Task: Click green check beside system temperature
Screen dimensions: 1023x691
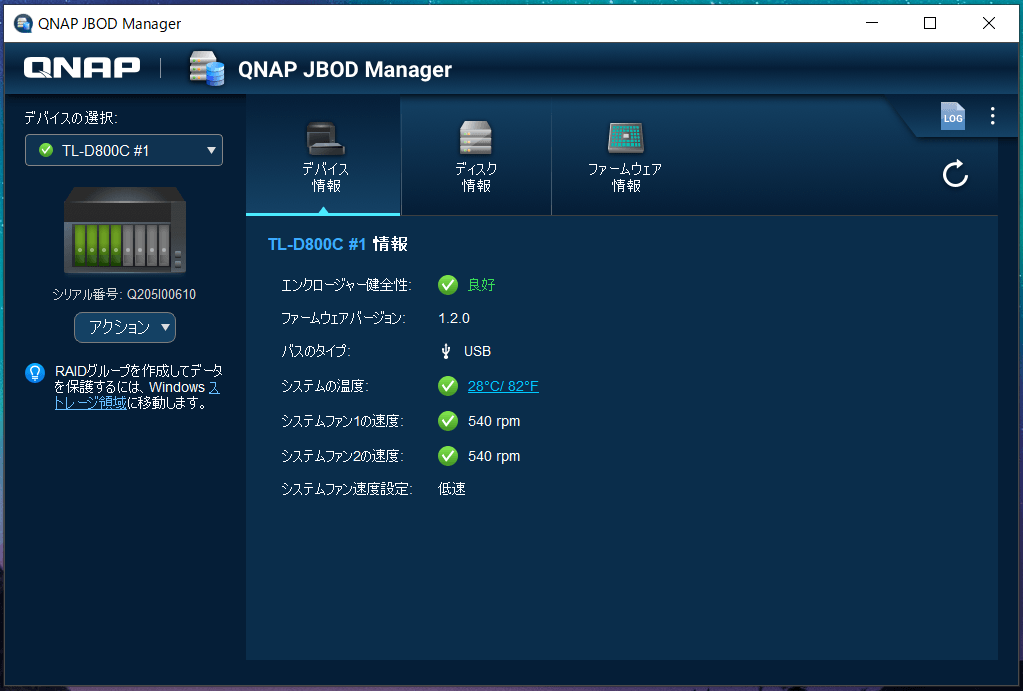Action: pyautogui.click(x=448, y=386)
